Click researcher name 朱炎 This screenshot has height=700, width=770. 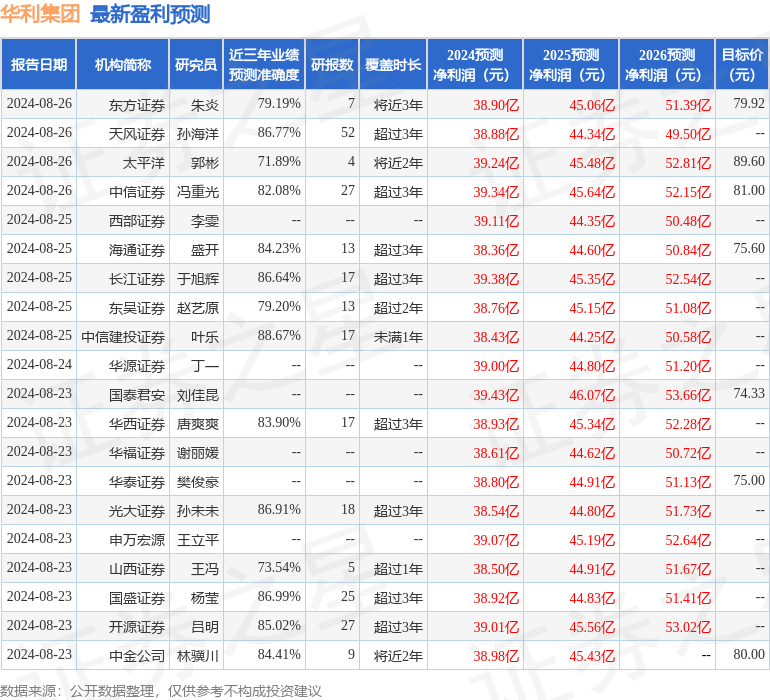tap(205, 105)
